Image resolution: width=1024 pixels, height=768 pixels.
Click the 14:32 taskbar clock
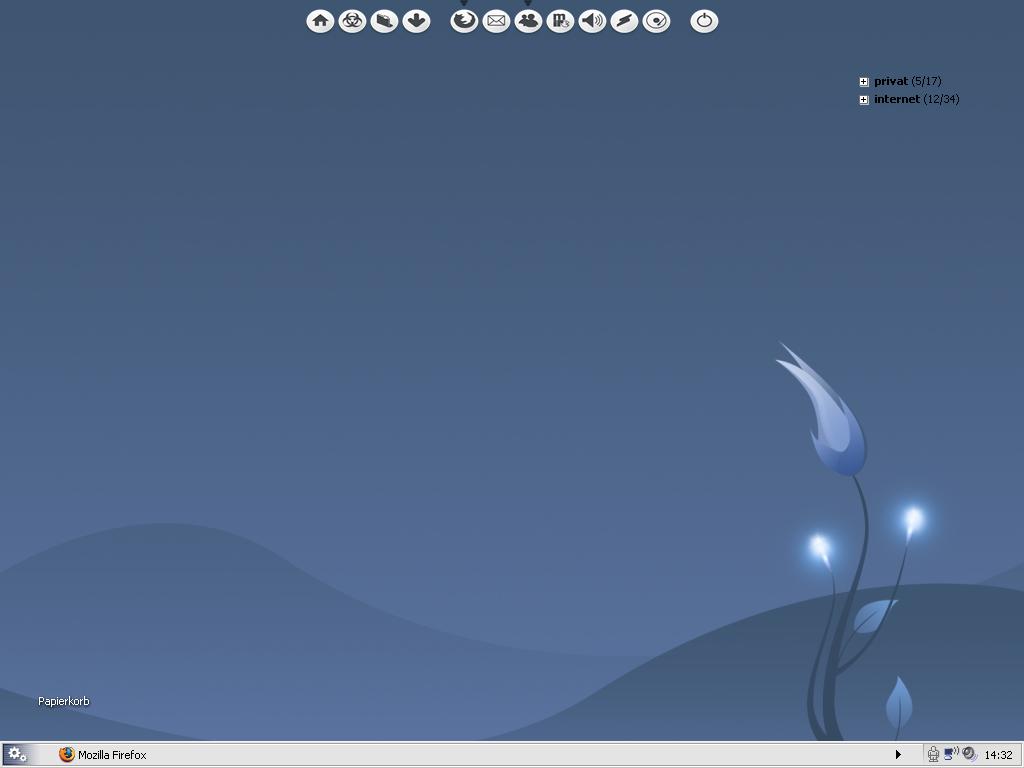tap(998, 755)
